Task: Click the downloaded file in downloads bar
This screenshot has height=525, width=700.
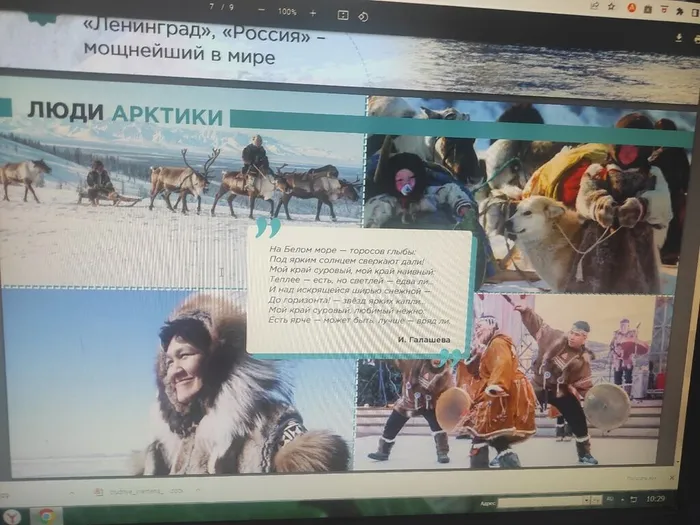Action: [140, 492]
